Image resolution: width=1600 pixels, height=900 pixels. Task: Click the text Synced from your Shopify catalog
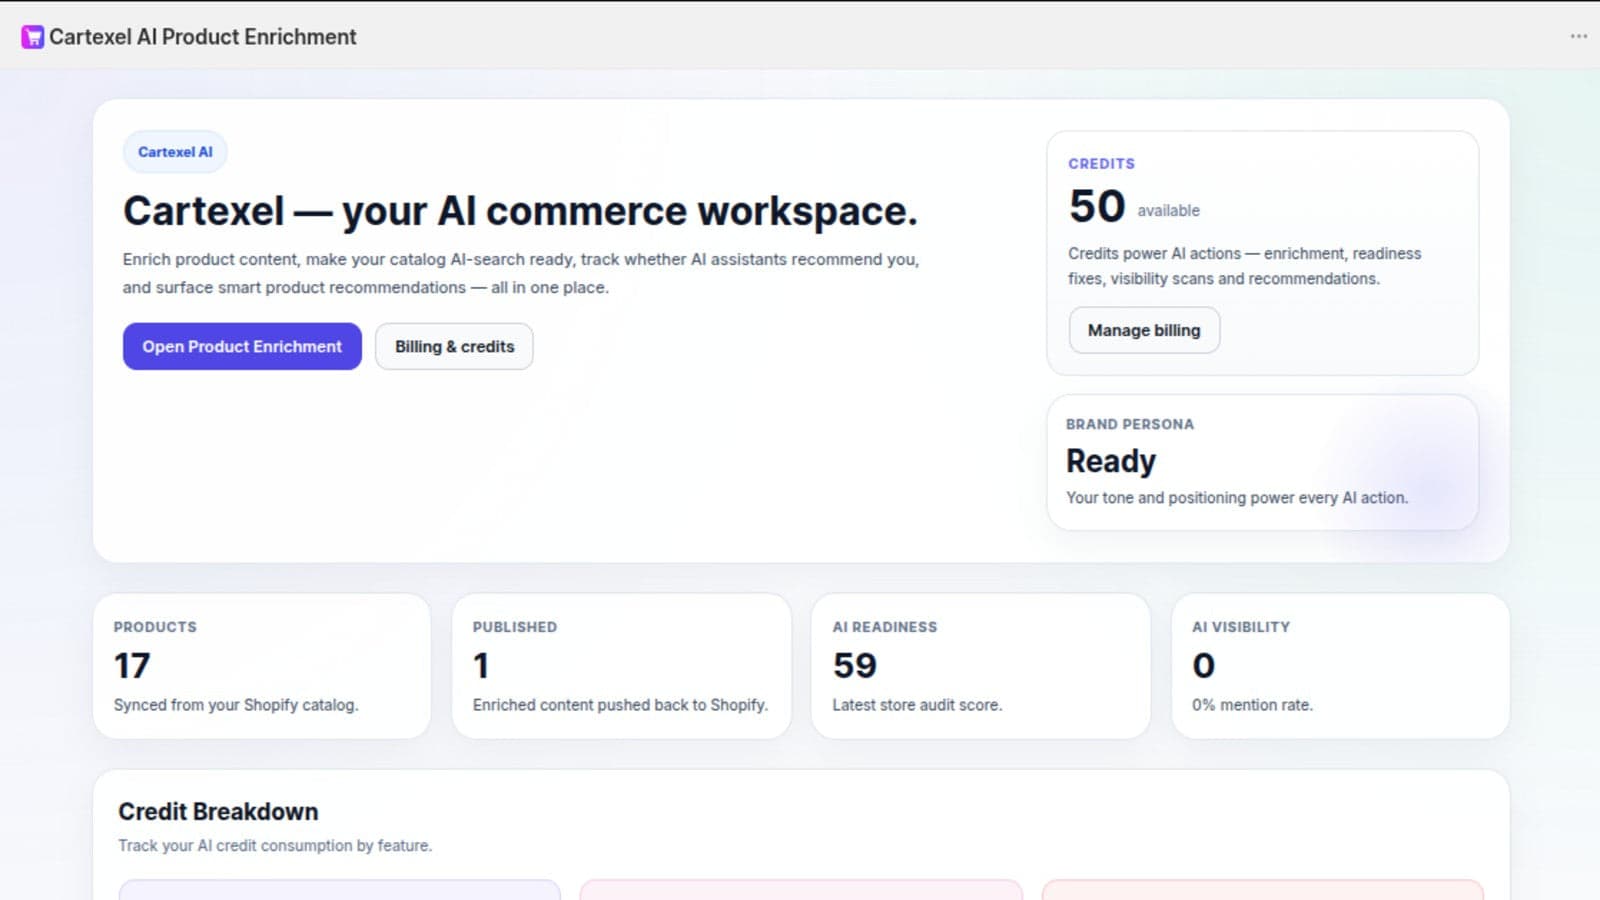[x=236, y=705]
